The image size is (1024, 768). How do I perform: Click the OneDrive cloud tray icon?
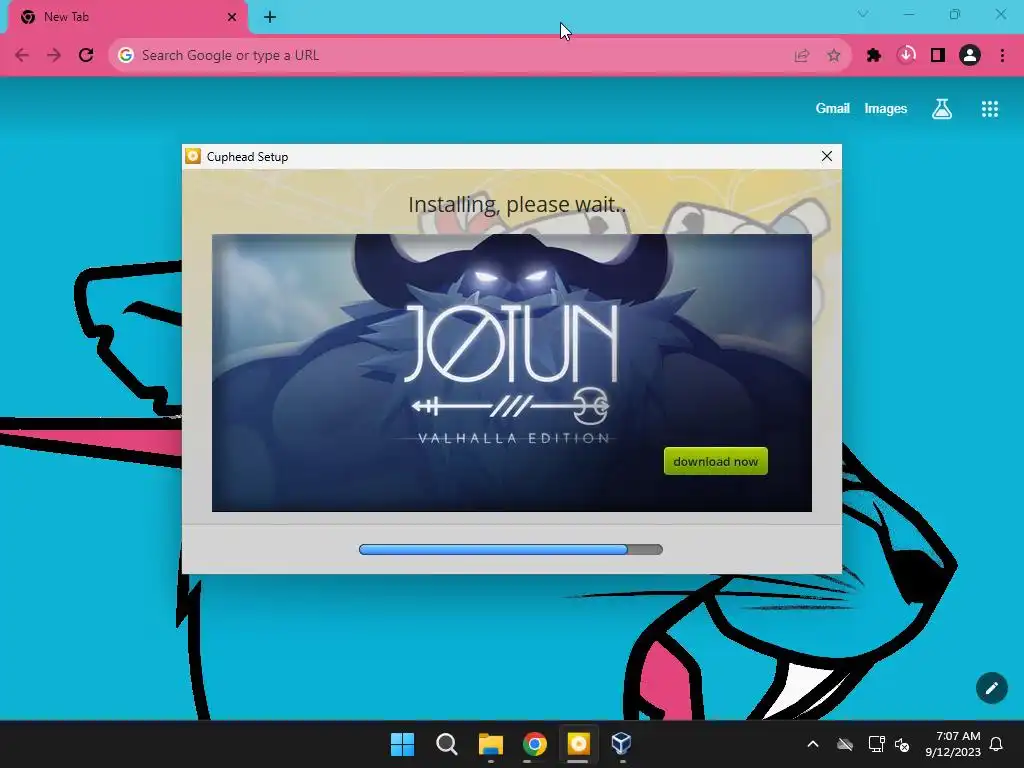coord(845,744)
